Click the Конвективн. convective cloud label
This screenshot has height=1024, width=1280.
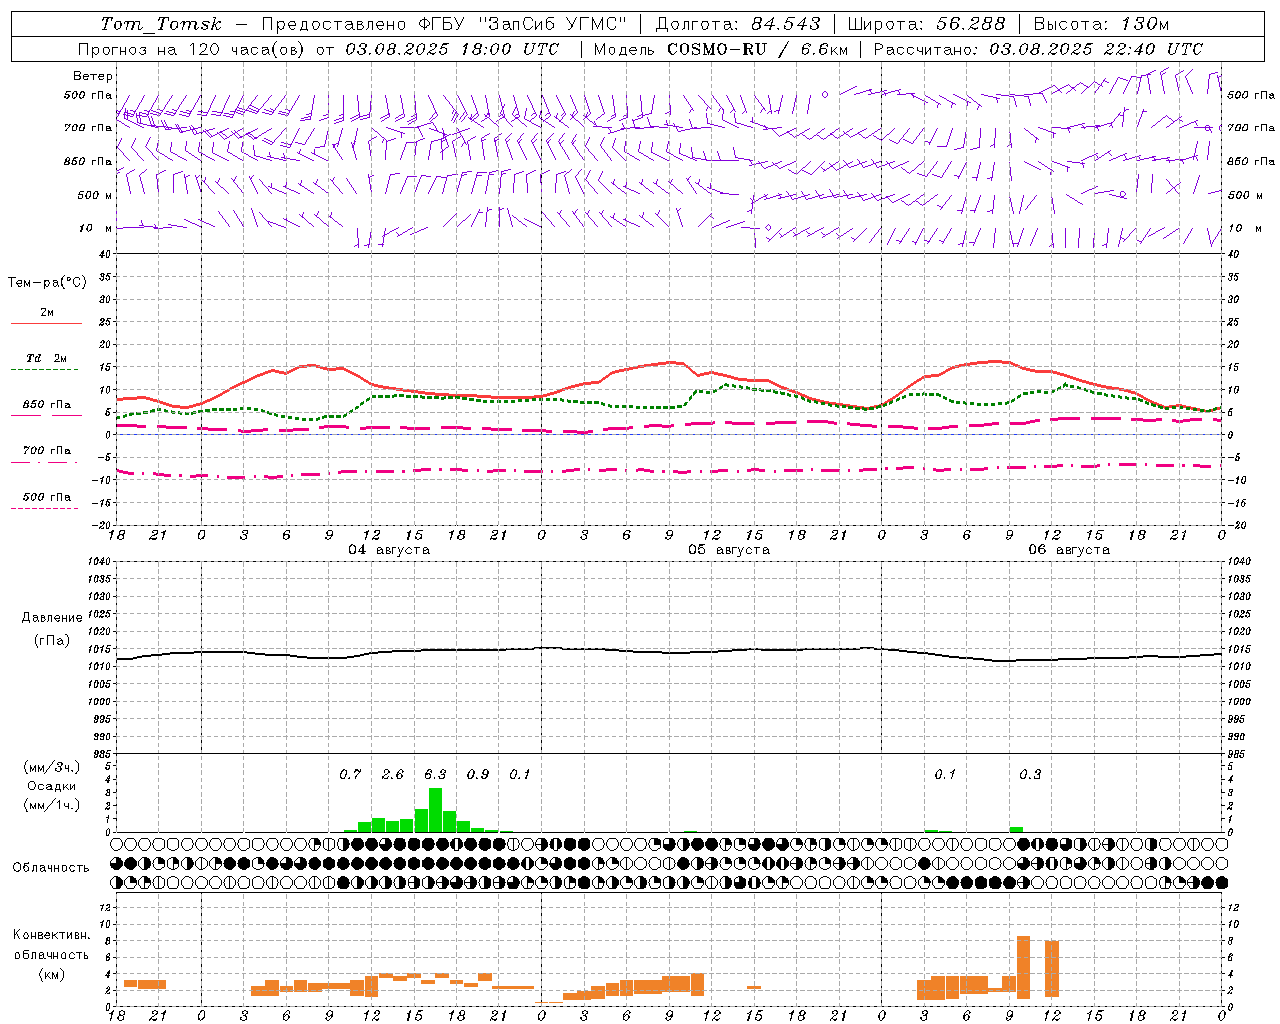[x=52, y=935]
